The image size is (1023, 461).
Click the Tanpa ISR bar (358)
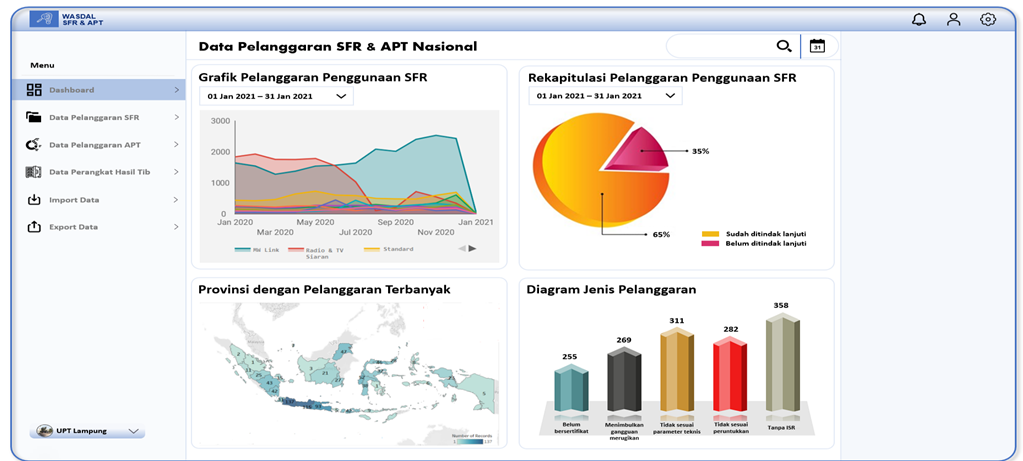(783, 362)
